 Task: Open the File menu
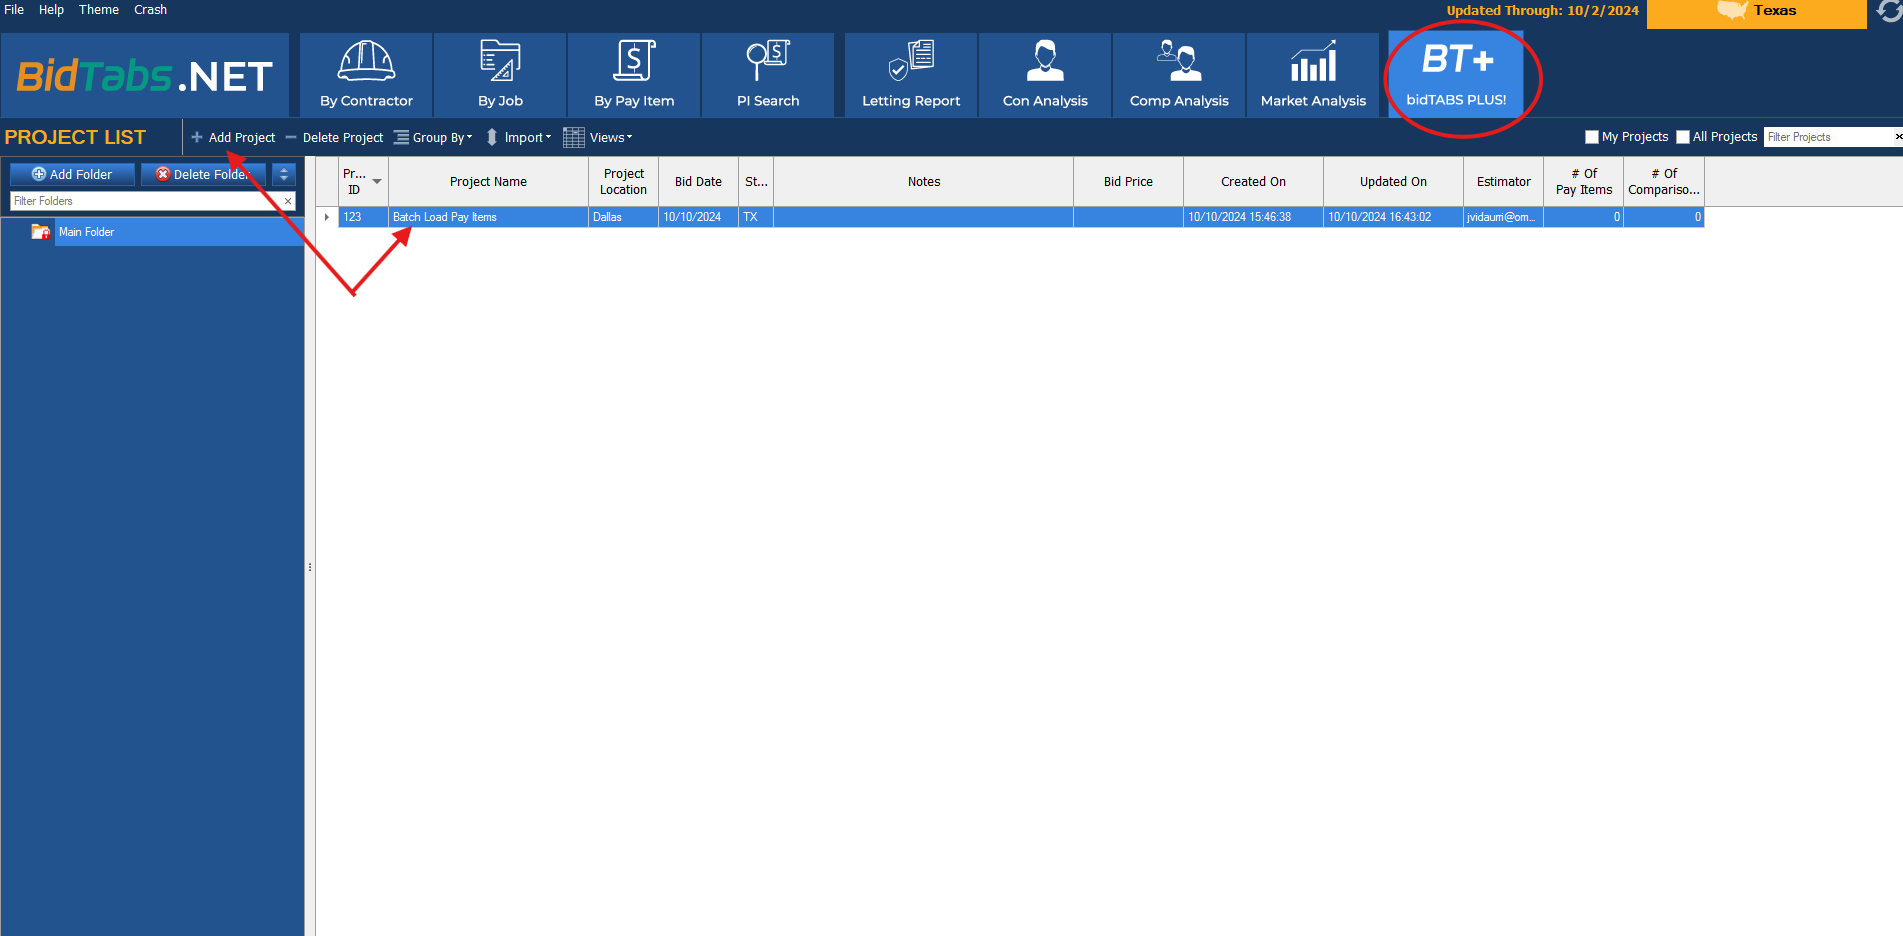click(x=14, y=10)
